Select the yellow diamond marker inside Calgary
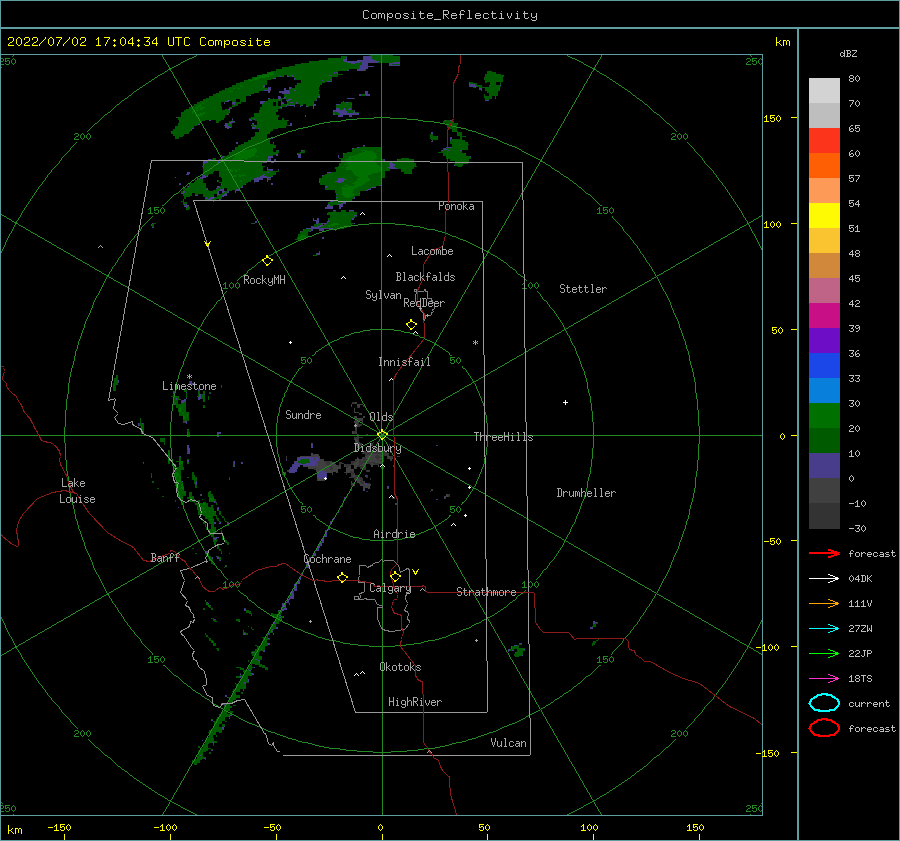 tap(395, 576)
